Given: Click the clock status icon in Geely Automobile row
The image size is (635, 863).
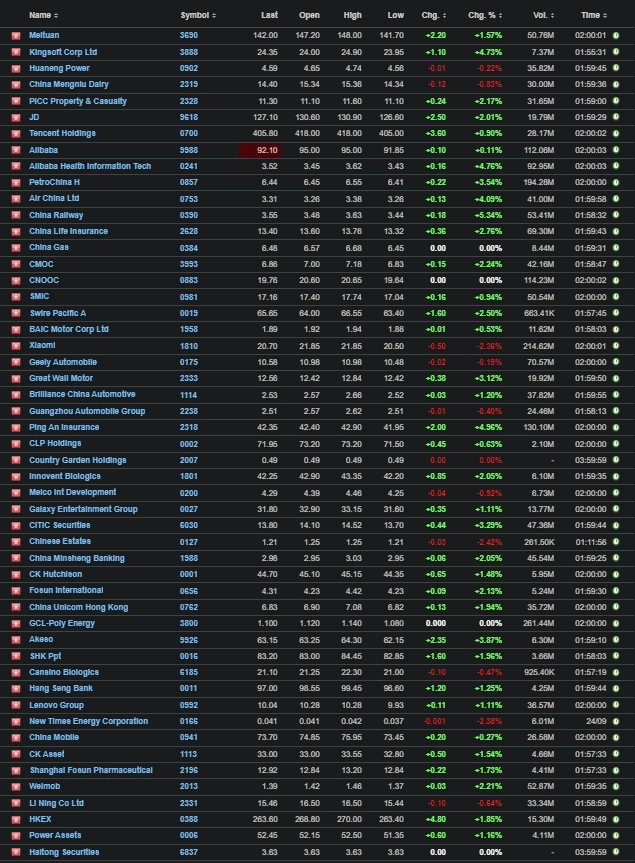Looking at the screenshot, I should [x=616, y=362].
